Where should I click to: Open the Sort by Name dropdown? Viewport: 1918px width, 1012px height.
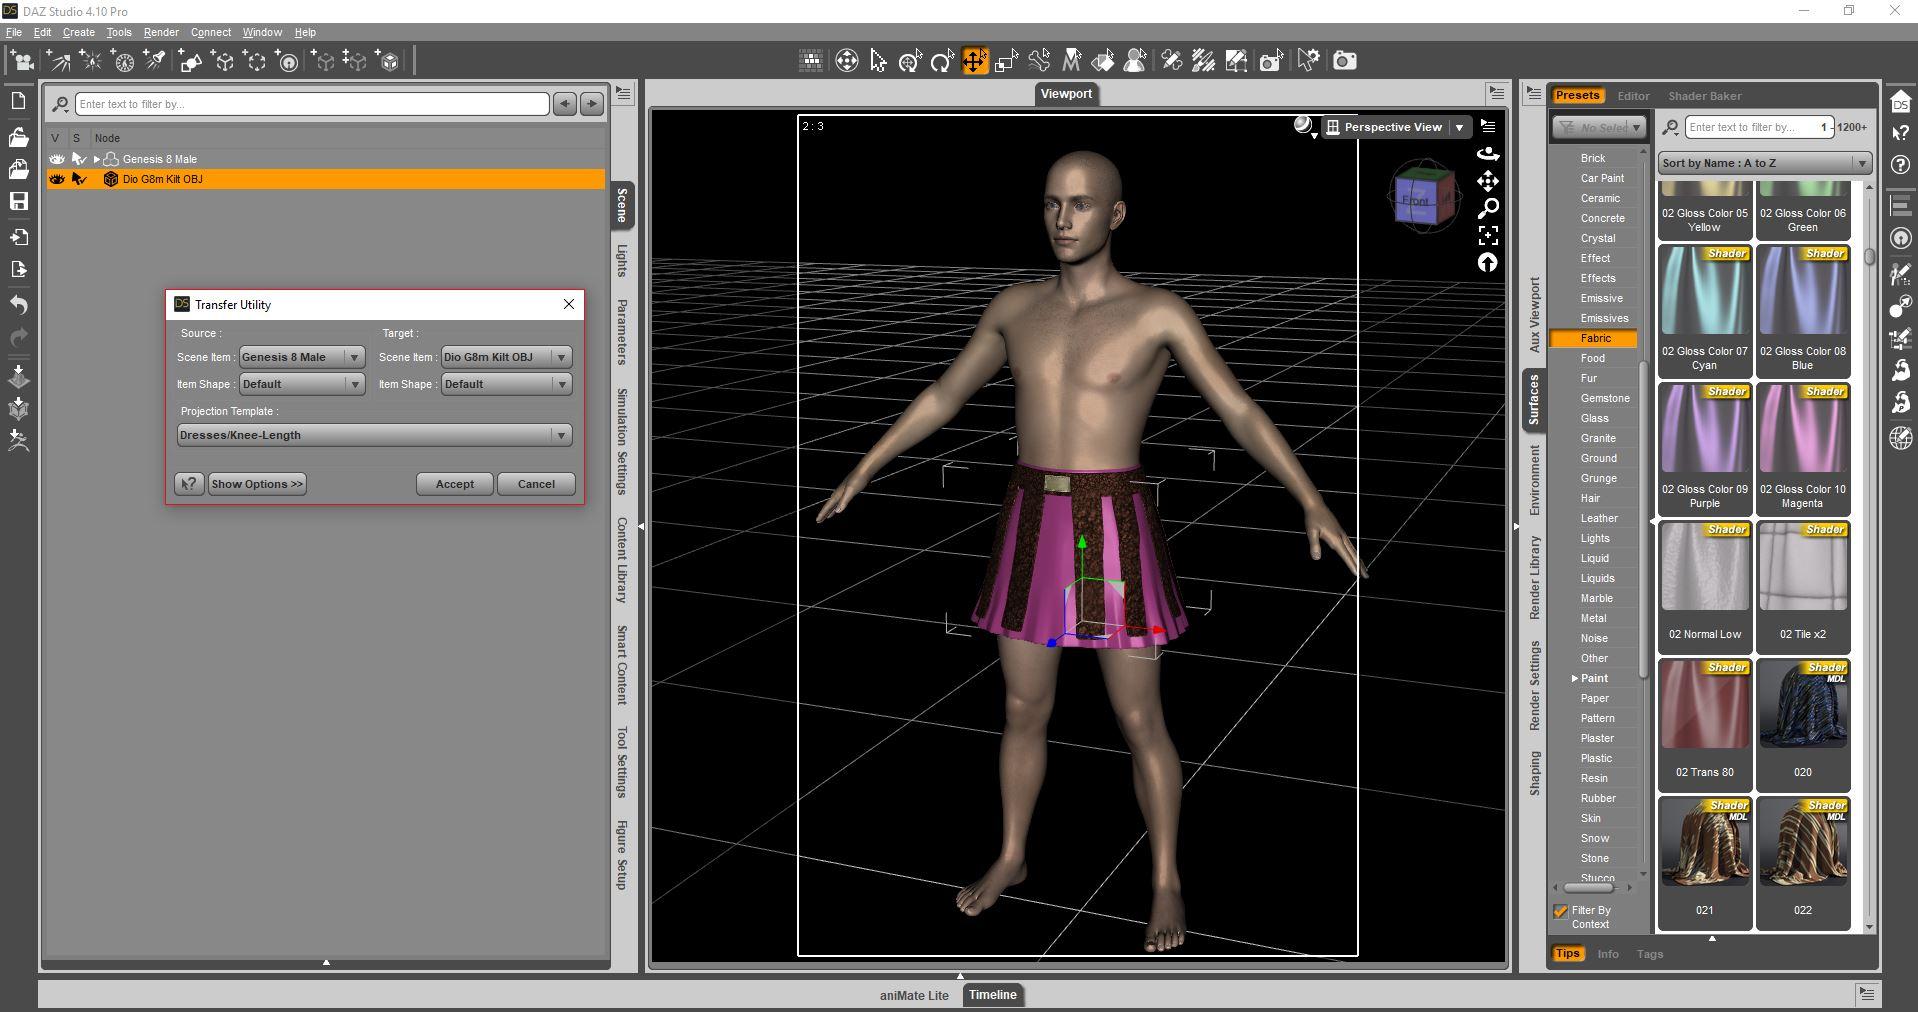pos(1764,163)
